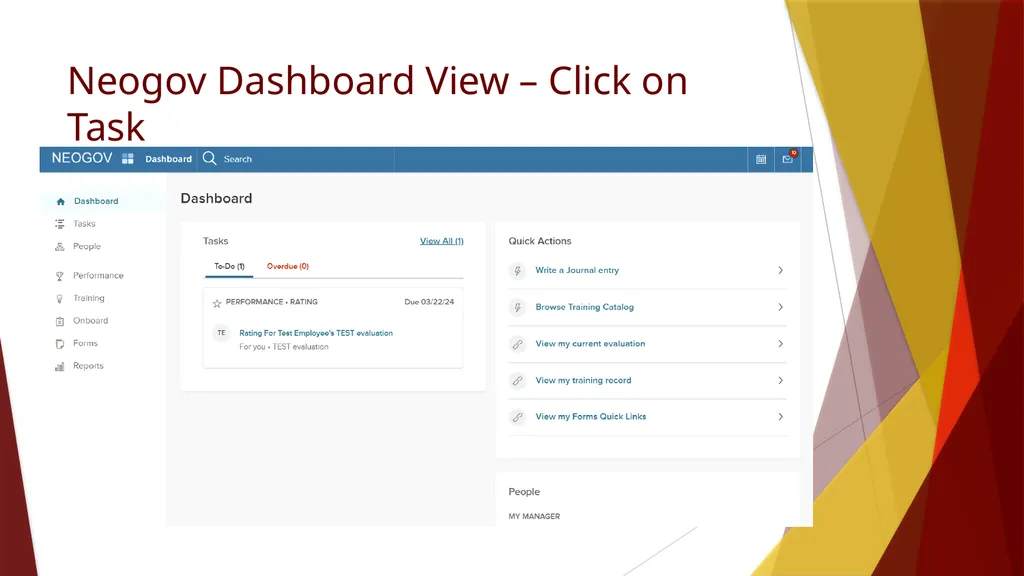The height and width of the screenshot is (576, 1024).
Task: Open the mail notifications icon
Action: tap(788, 159)
